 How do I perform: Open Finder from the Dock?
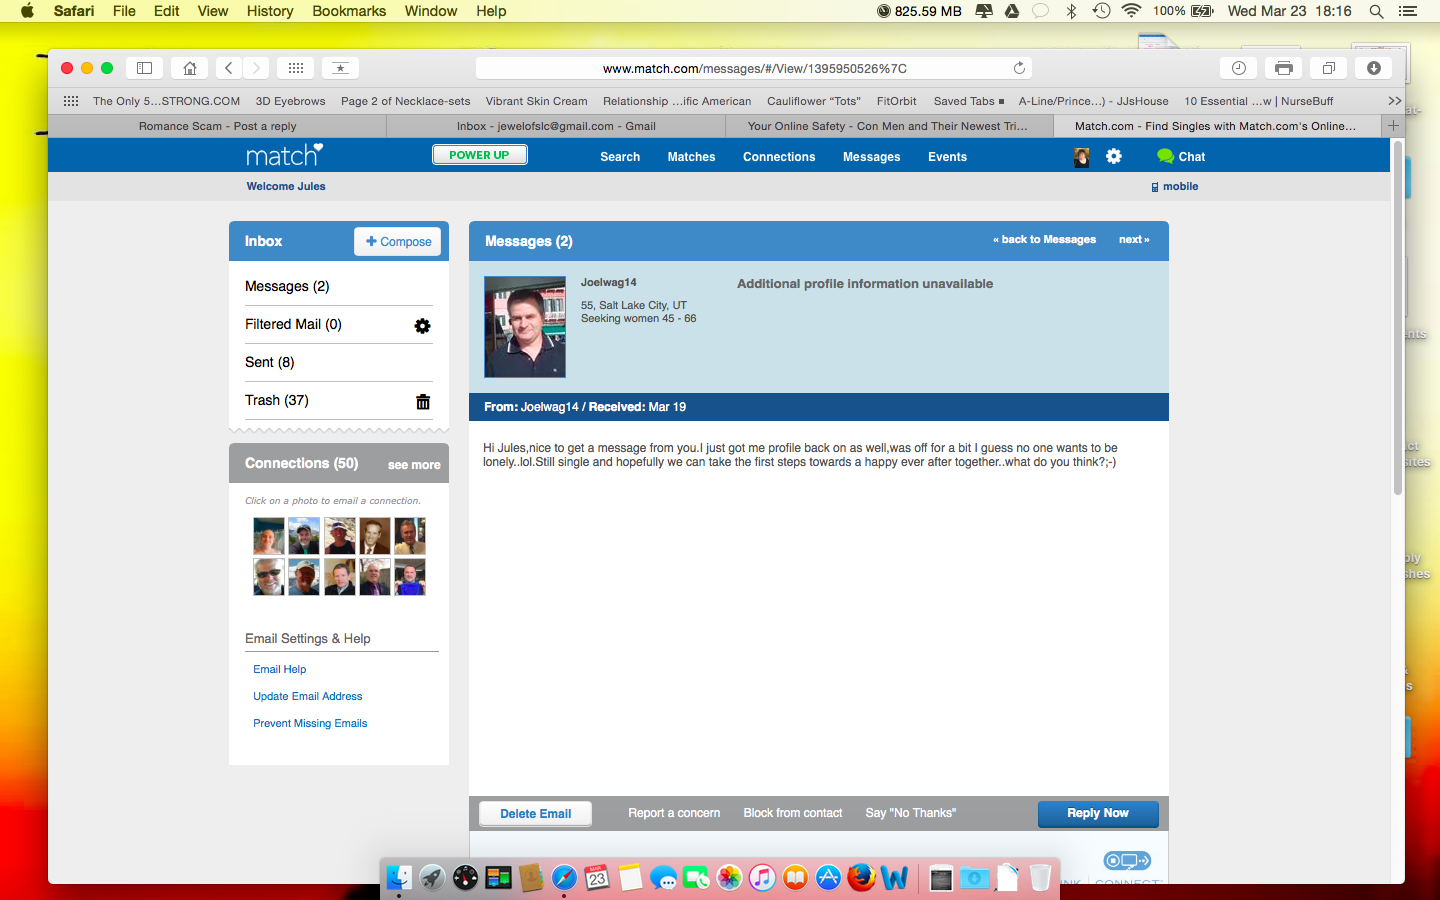pos(399,877)
